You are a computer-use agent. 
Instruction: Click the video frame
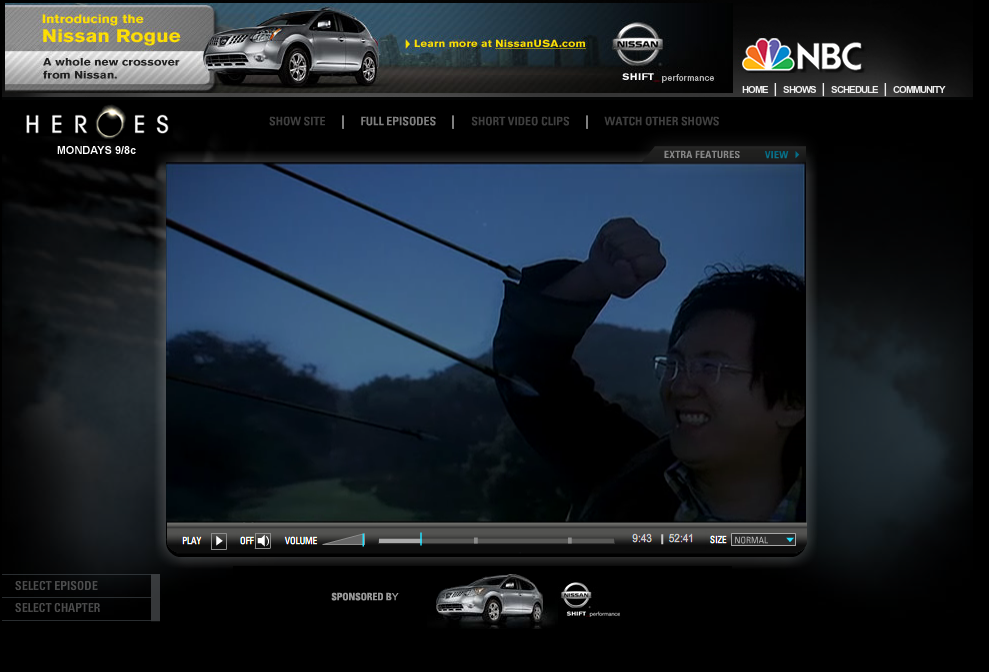coord(486,343)
